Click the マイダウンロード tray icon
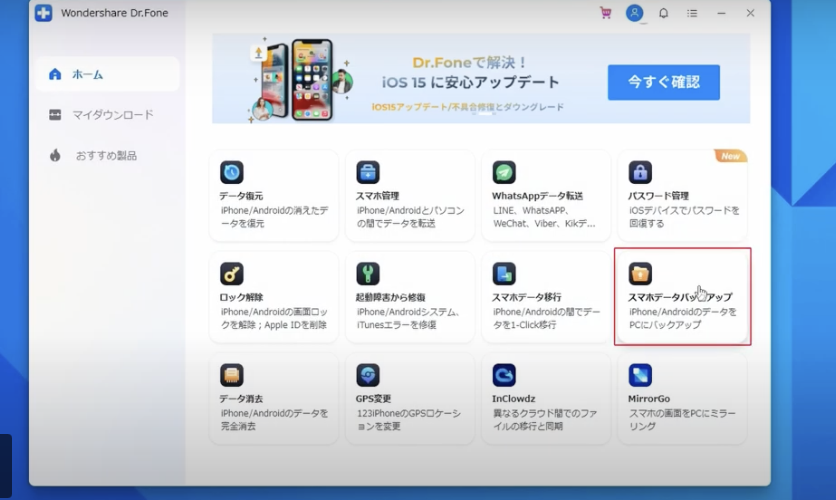This screenshot has height=500, width=836. pyautogui.click(x=55, y=115)
